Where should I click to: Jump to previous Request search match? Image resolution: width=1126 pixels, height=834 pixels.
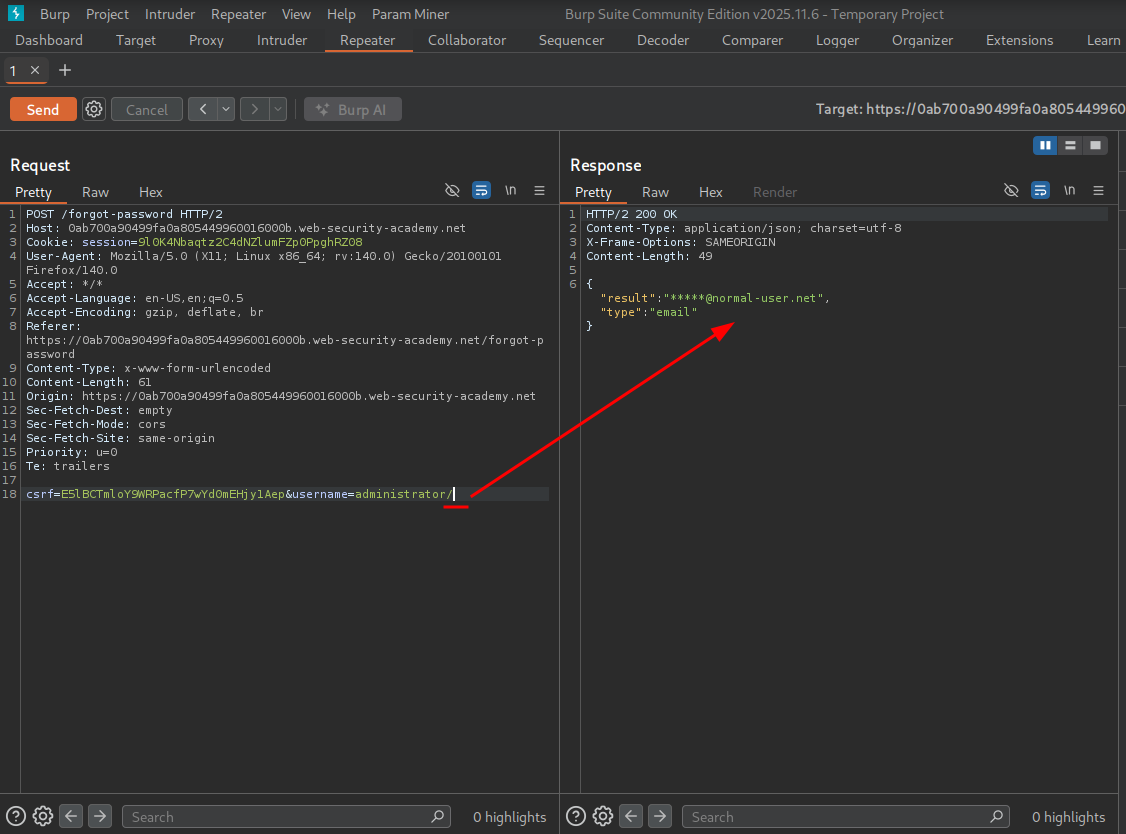click(x=71, y=816)
